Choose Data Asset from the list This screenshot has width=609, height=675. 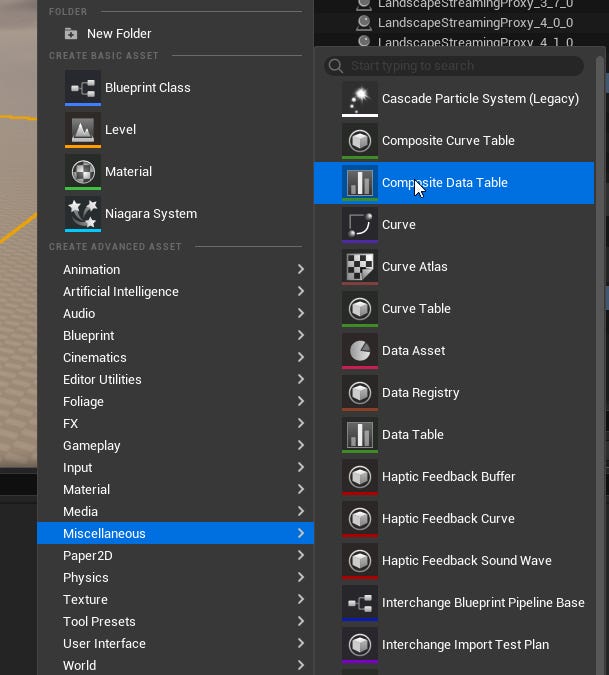coord(454,351)
